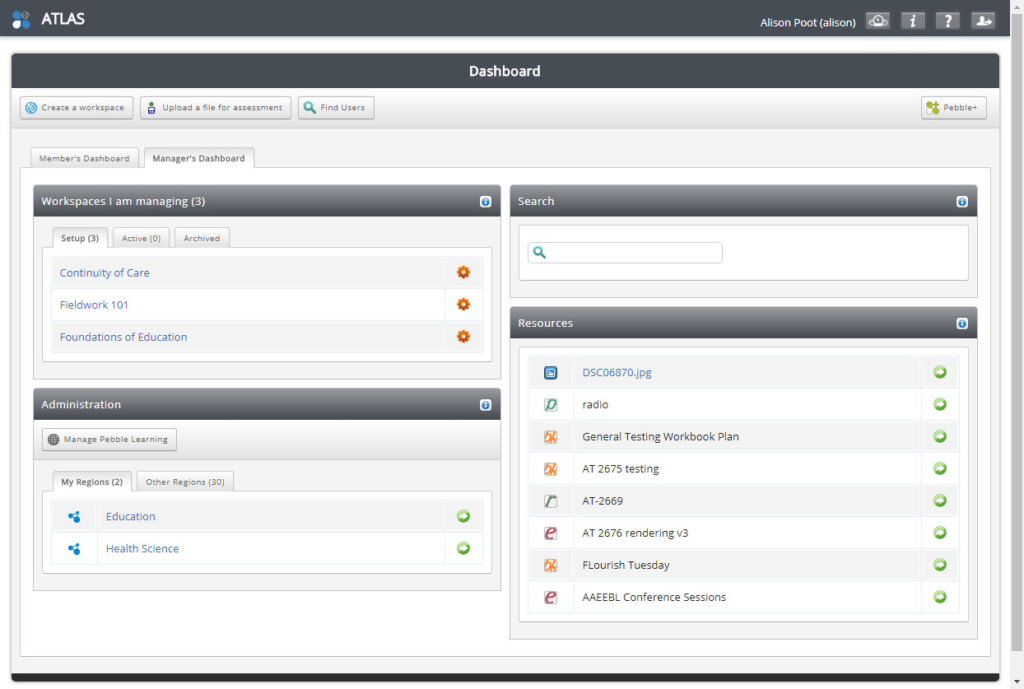Click gear icon for Foundations of Education
1024x689 pixels.
click(463, 336)
